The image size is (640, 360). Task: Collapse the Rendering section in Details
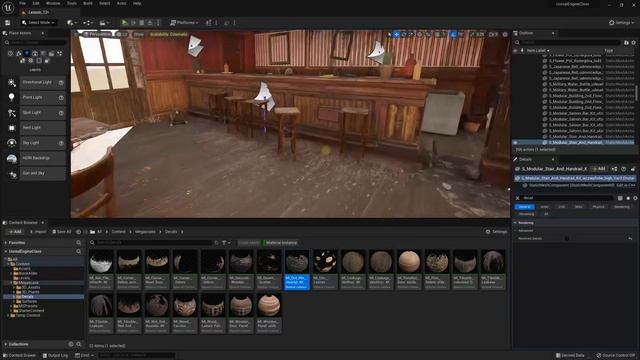point(516,223)
